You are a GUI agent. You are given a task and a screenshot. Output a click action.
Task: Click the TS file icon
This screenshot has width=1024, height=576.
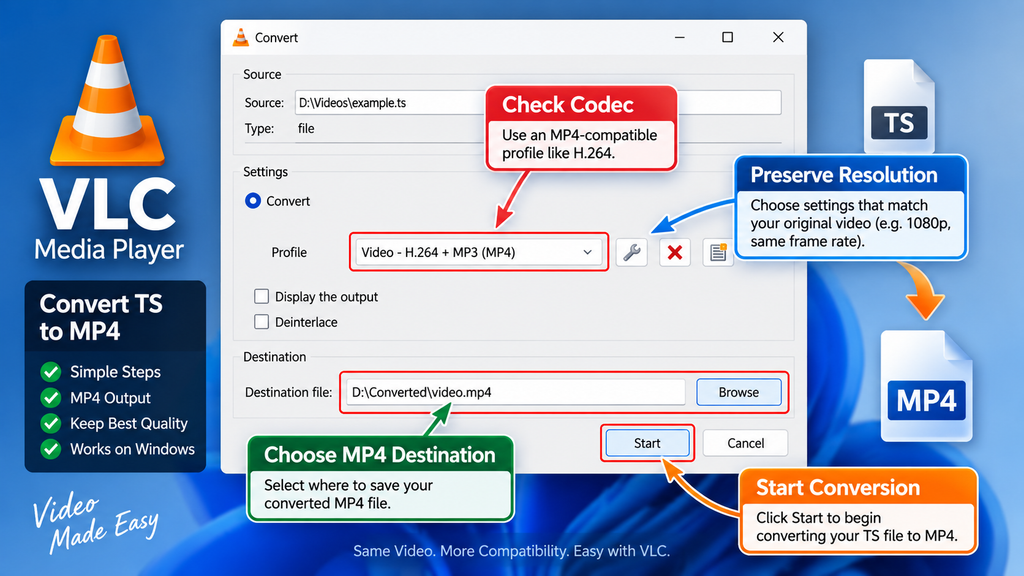[x=899, y=106]
